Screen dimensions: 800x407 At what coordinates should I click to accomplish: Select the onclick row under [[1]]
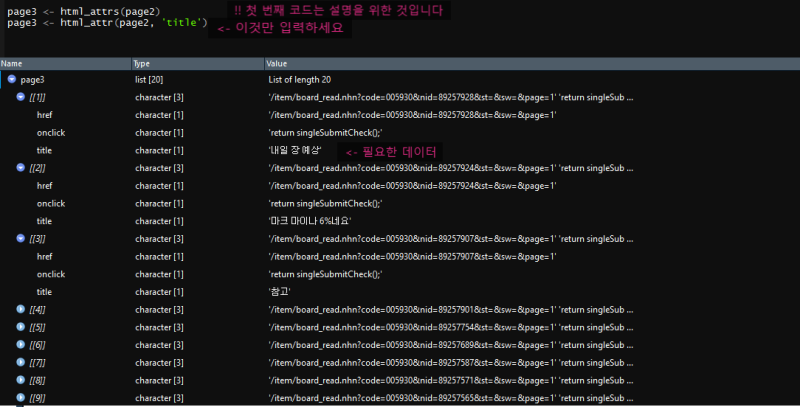tap(400, 133)
